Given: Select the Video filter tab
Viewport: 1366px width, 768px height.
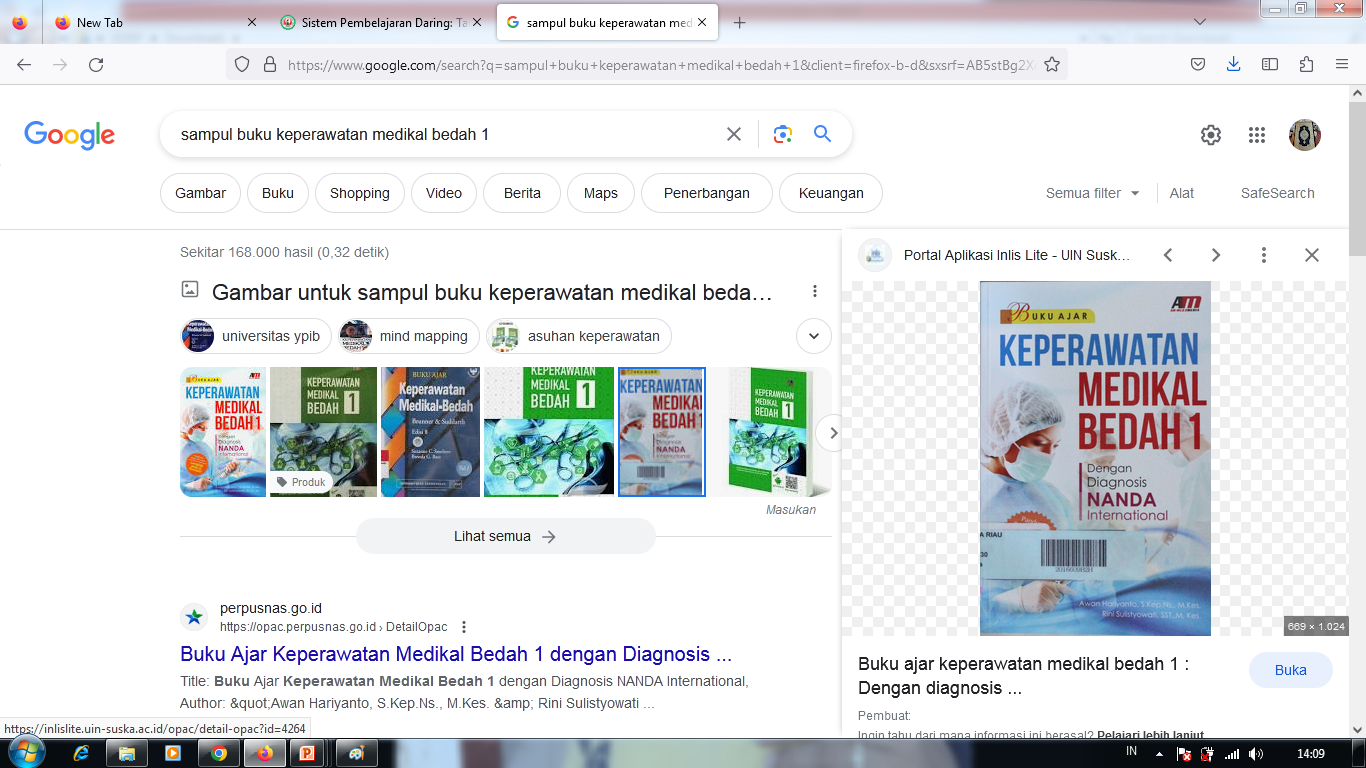Looking at the screenshot, I should (444, 193).
